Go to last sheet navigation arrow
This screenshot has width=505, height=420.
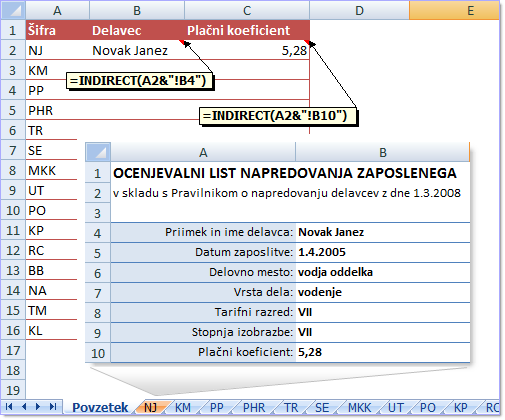pos(53,407)
